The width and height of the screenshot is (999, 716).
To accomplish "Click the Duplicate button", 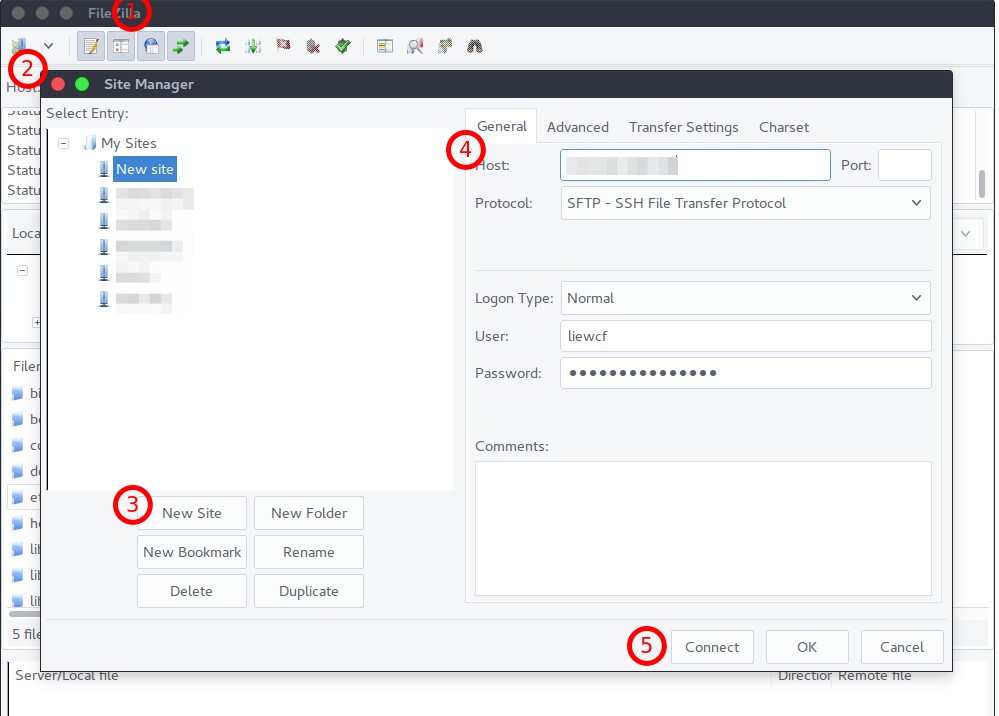I will pos(309,591).
